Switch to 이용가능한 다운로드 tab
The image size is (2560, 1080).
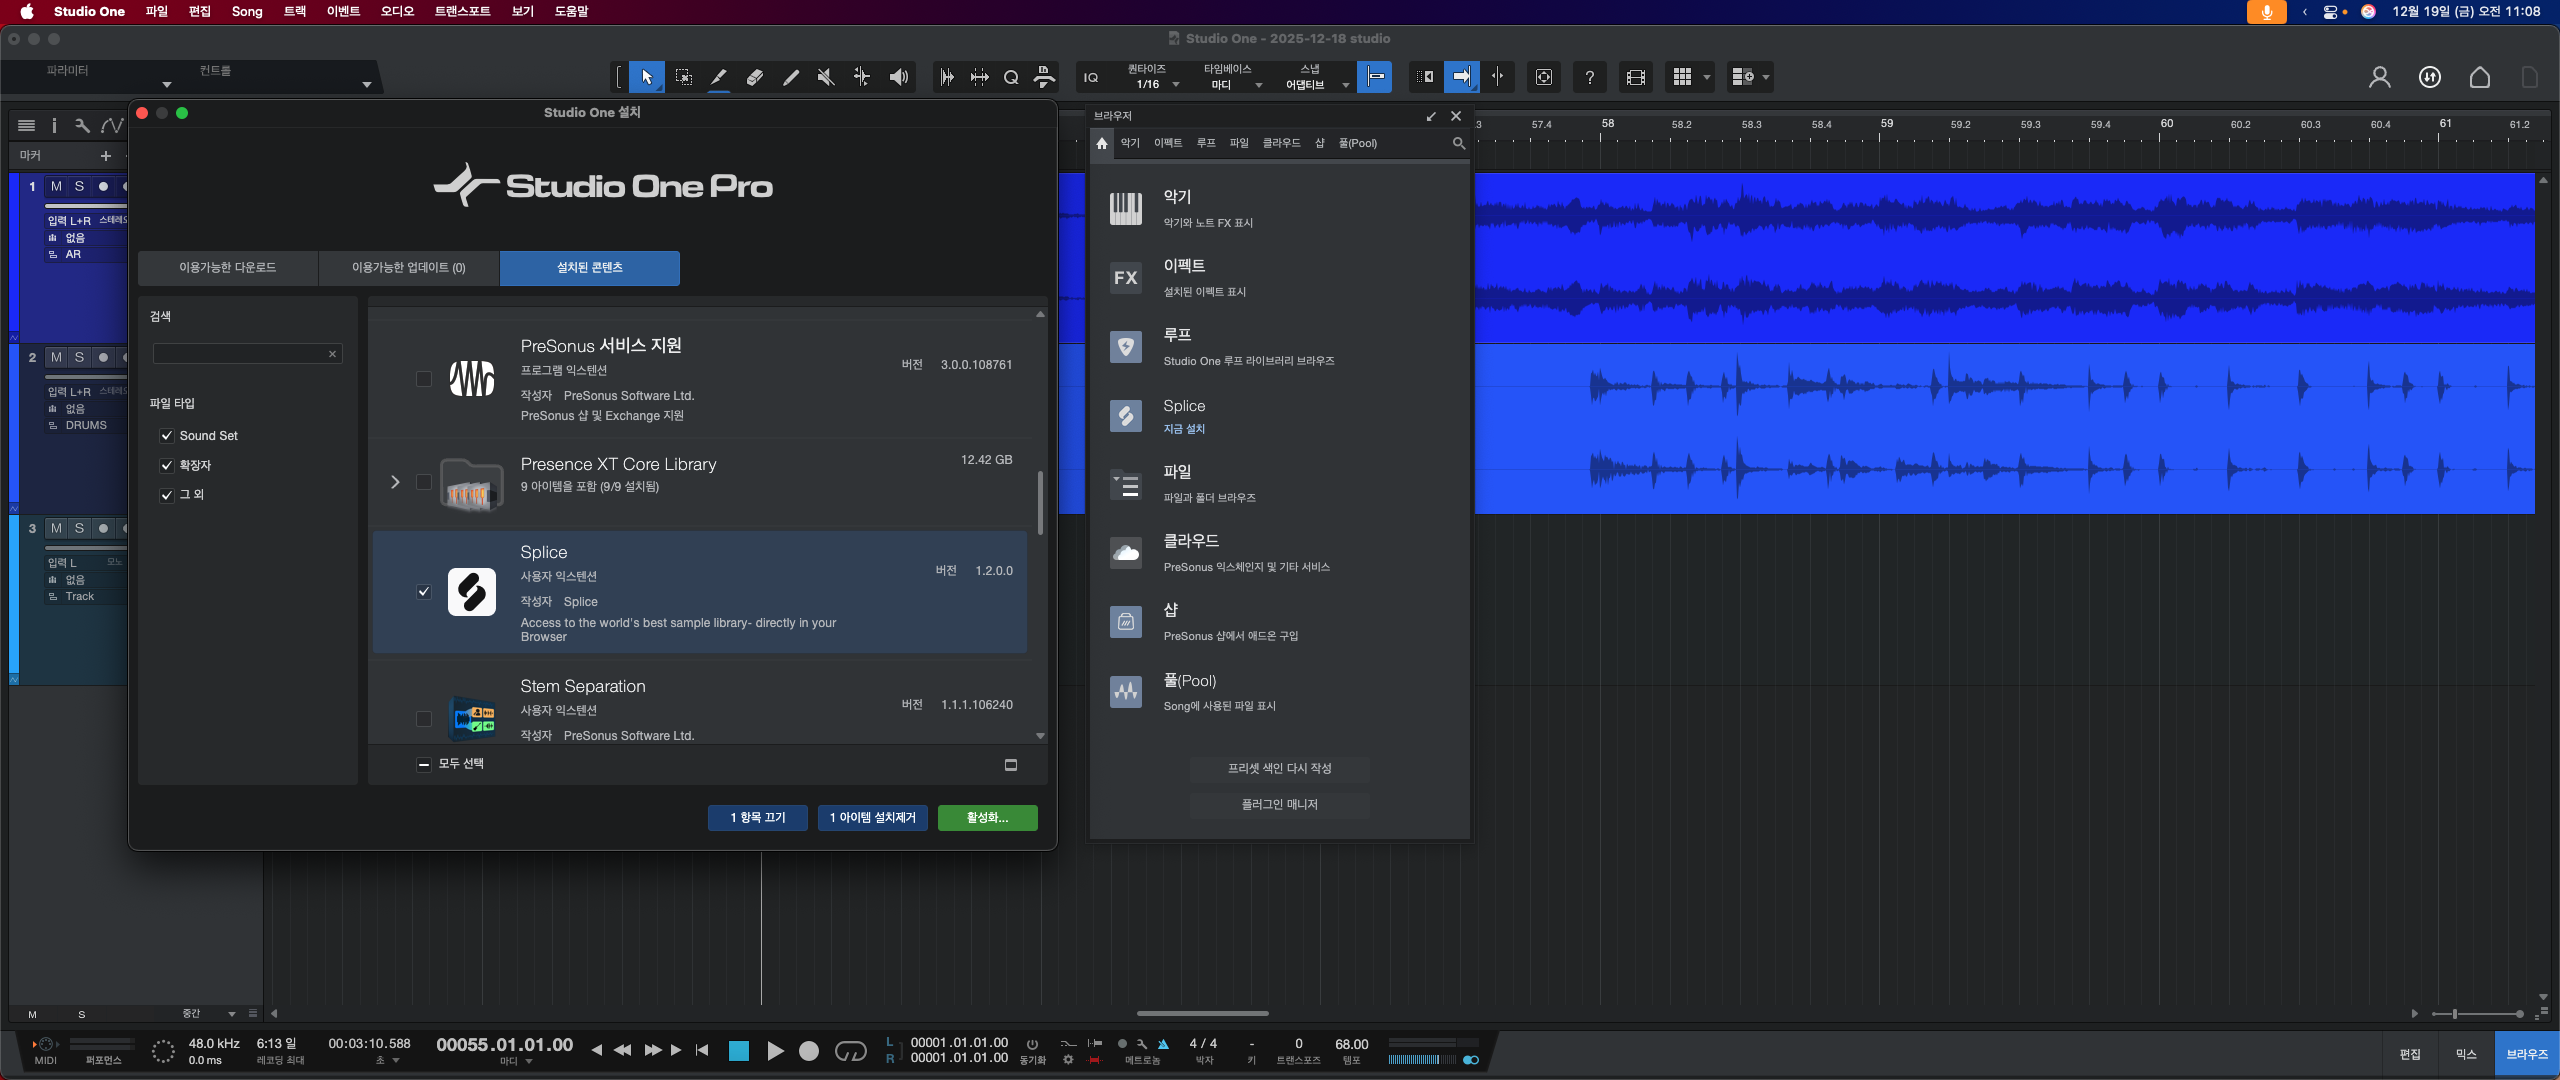(228, 268)
